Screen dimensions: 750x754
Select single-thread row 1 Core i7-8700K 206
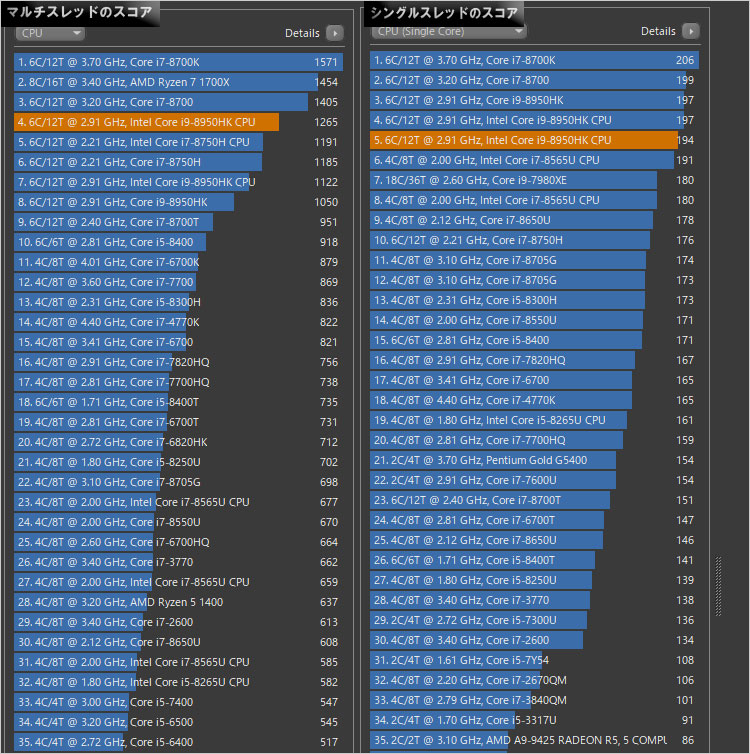535,60
